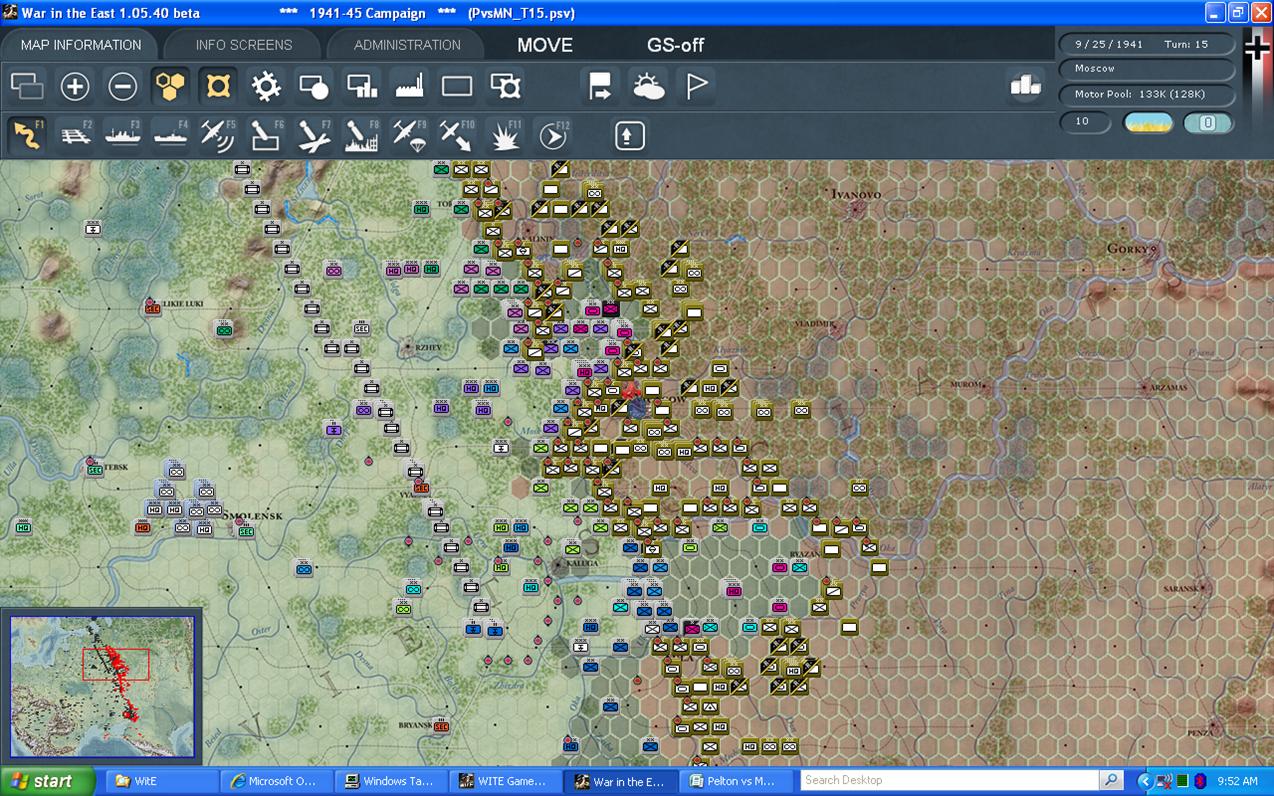Click the GS-off indicator
1274x796 pixels.
point(675,45)
